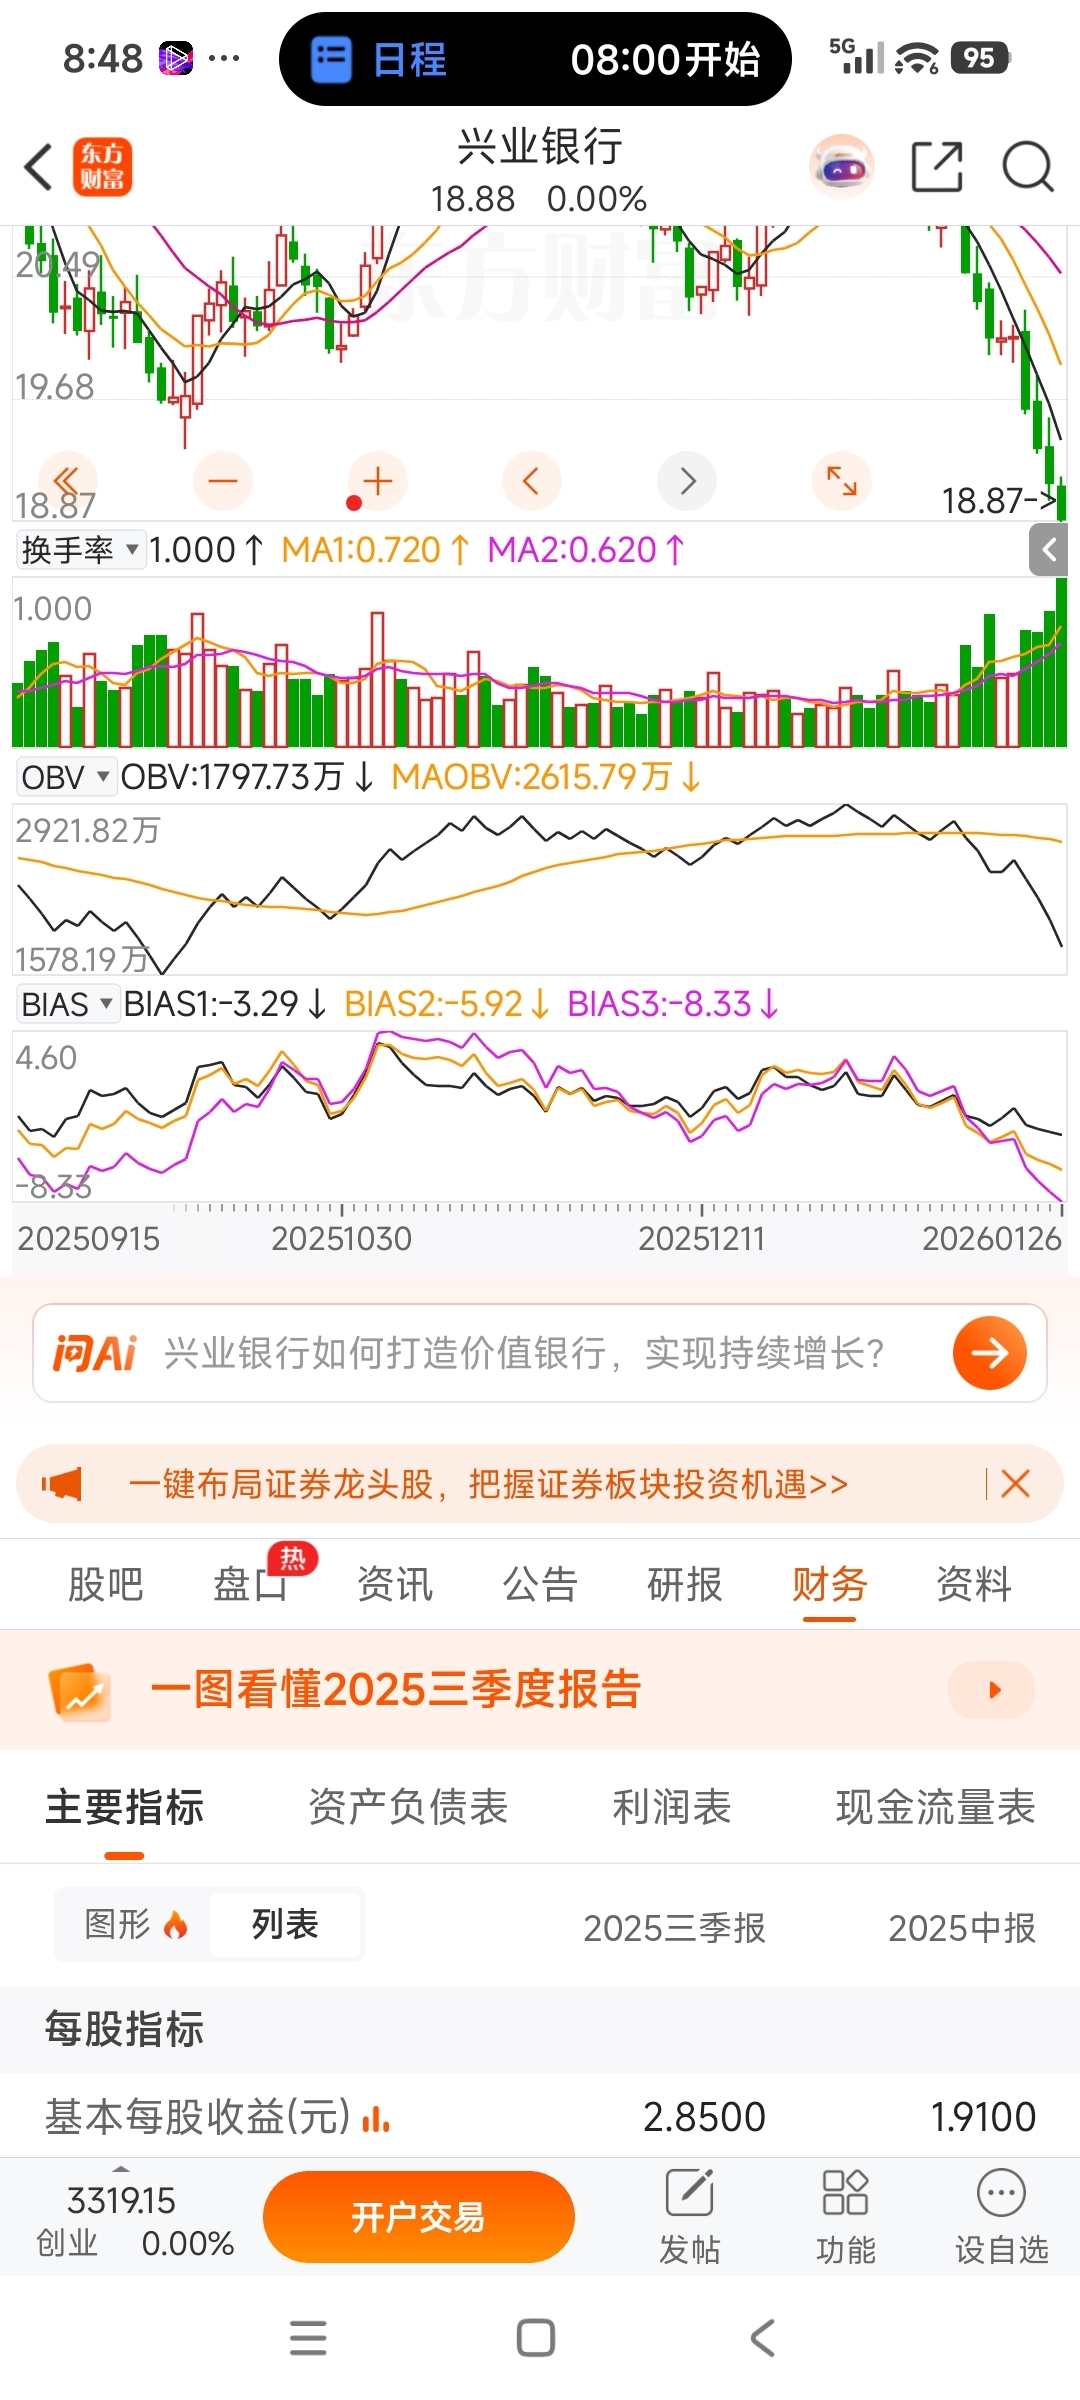Open the 证券龙头股 promotion banner link

tap(488, 1484)
